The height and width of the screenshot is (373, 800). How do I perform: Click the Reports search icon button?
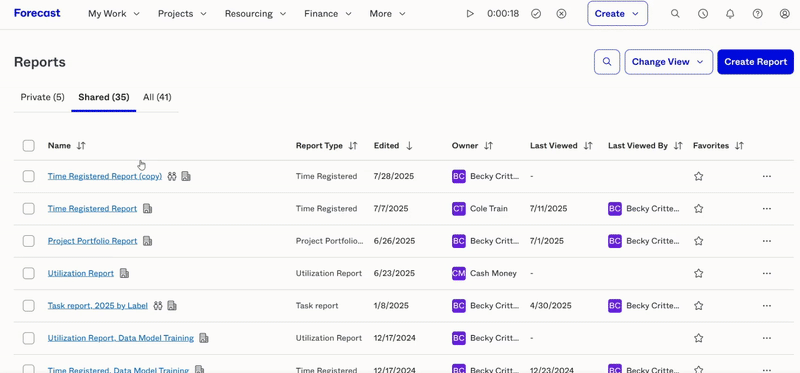(x=607, y=62)
